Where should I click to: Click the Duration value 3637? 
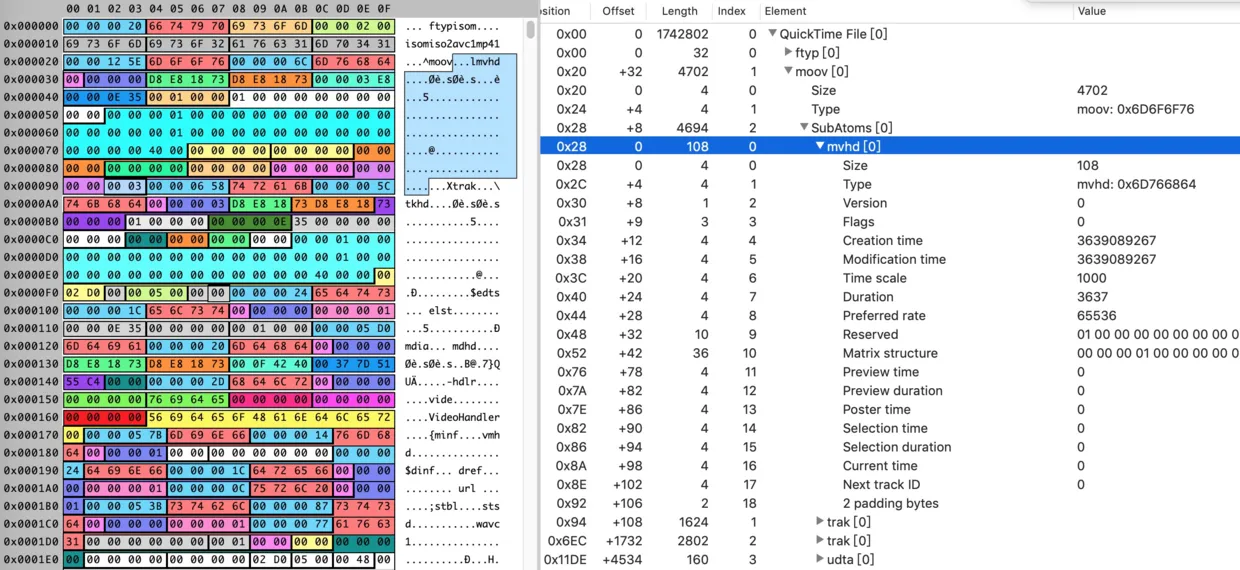(1093, 297)
